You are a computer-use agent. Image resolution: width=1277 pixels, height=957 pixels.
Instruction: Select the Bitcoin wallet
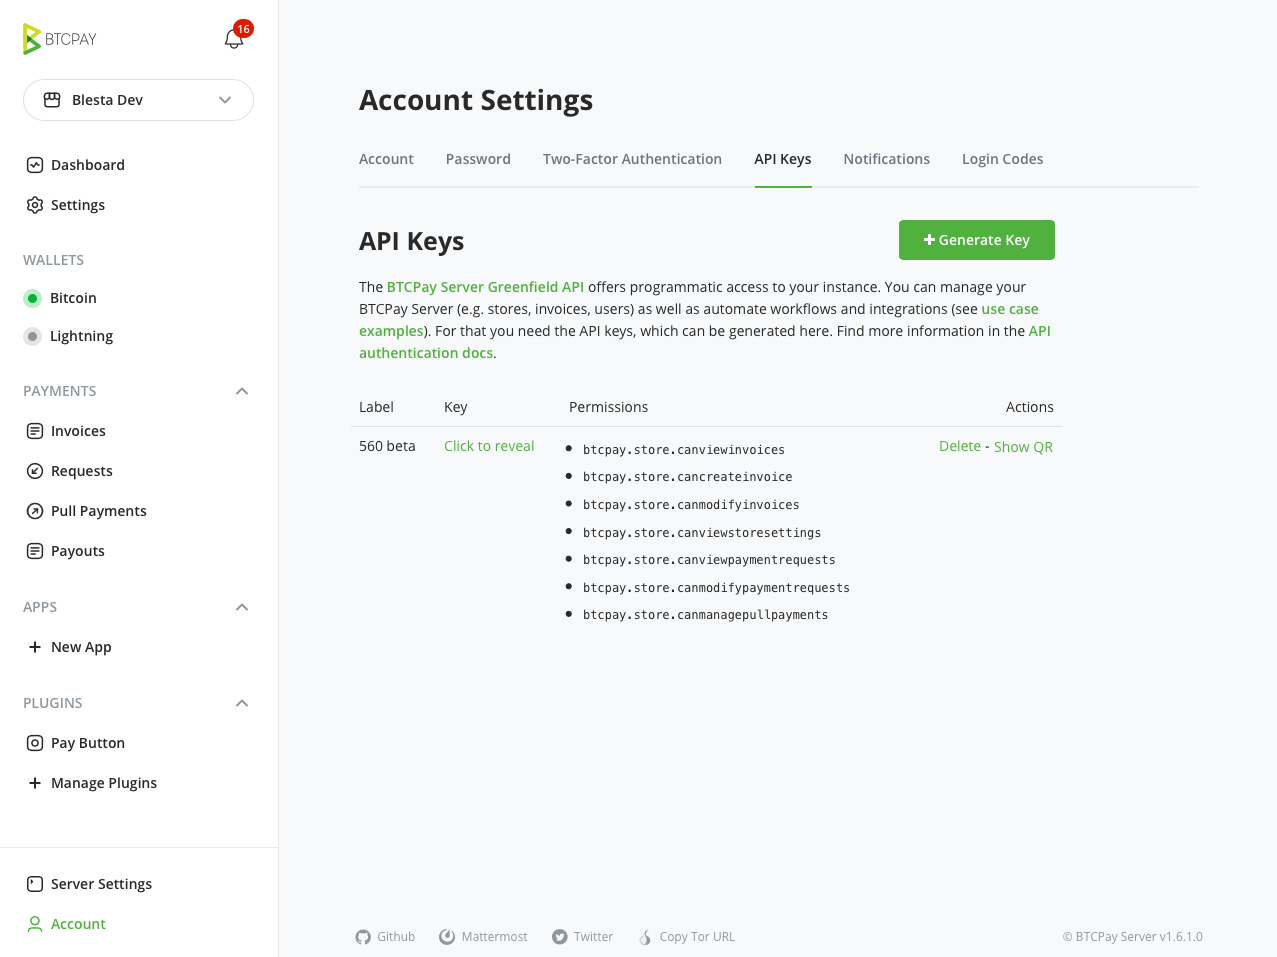[x=73, y=298]
